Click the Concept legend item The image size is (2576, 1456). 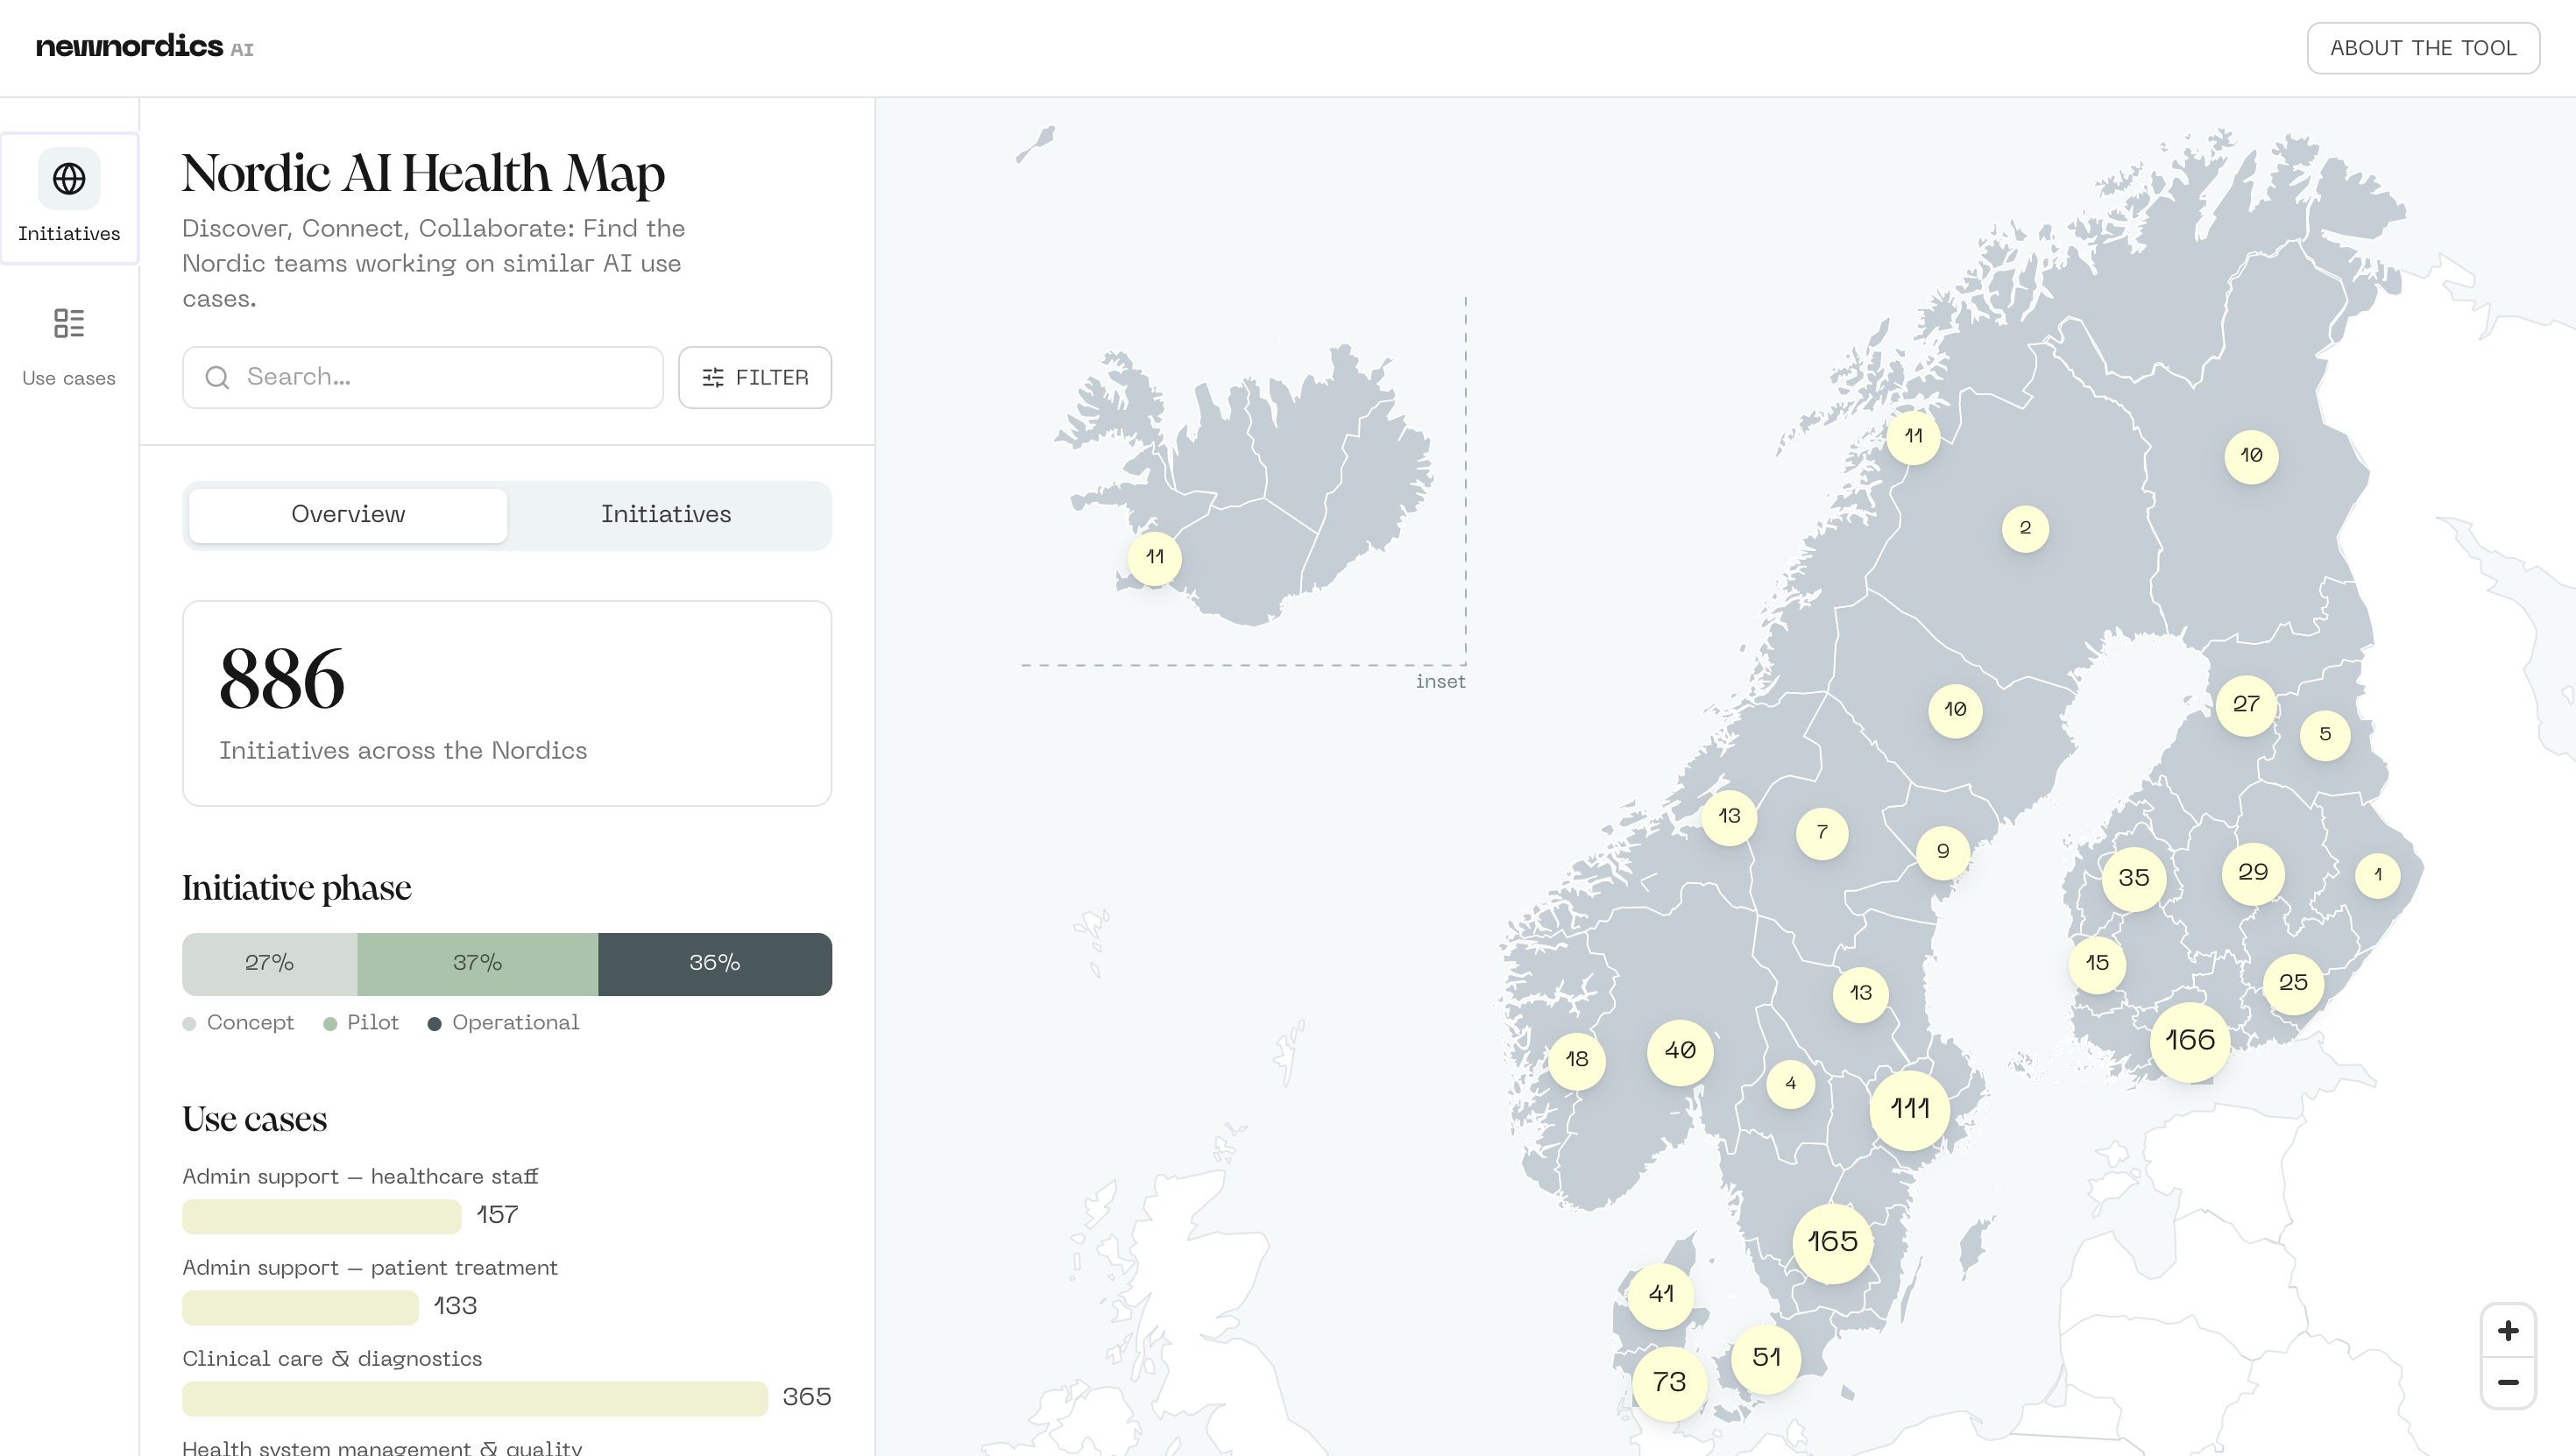click(x=239, y=1023)
